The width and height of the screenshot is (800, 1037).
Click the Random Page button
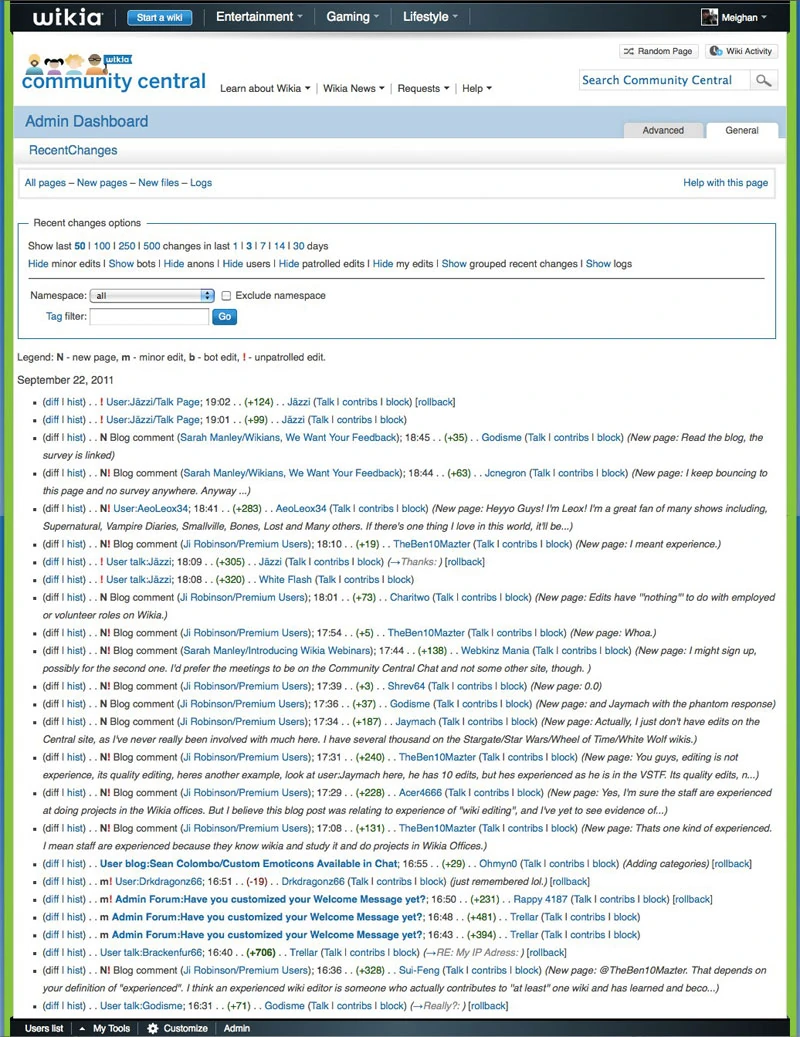click(658, 51)
